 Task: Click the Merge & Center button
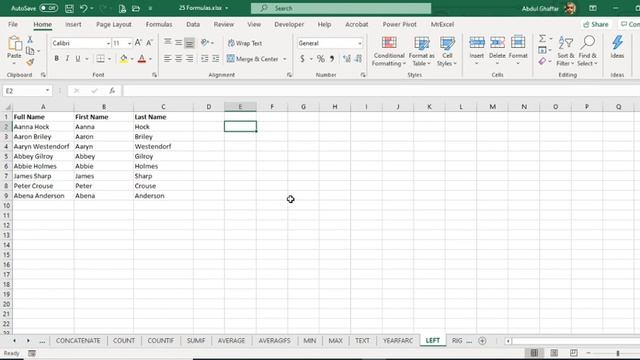point(253,59)
